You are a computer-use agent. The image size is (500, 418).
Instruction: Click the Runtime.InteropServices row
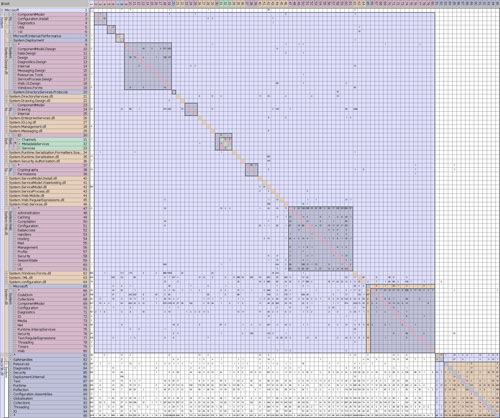pos(52,329)
